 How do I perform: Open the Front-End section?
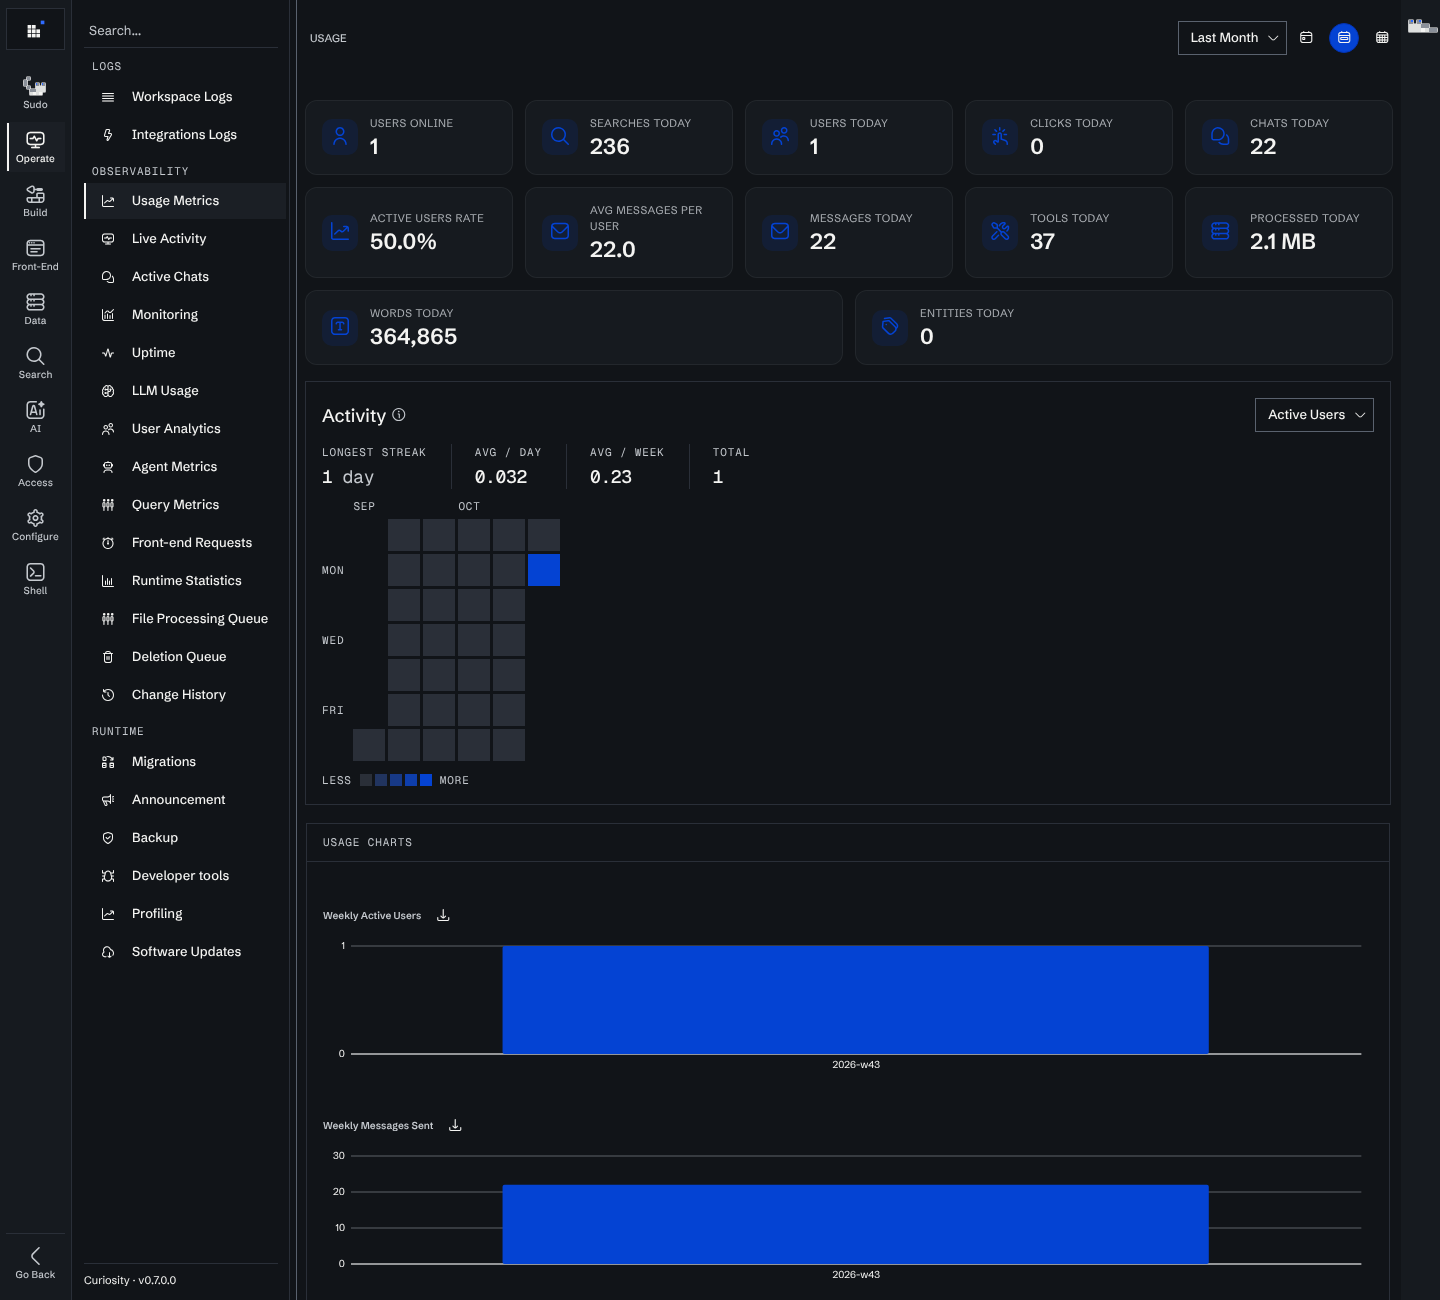tap(35, 255)
